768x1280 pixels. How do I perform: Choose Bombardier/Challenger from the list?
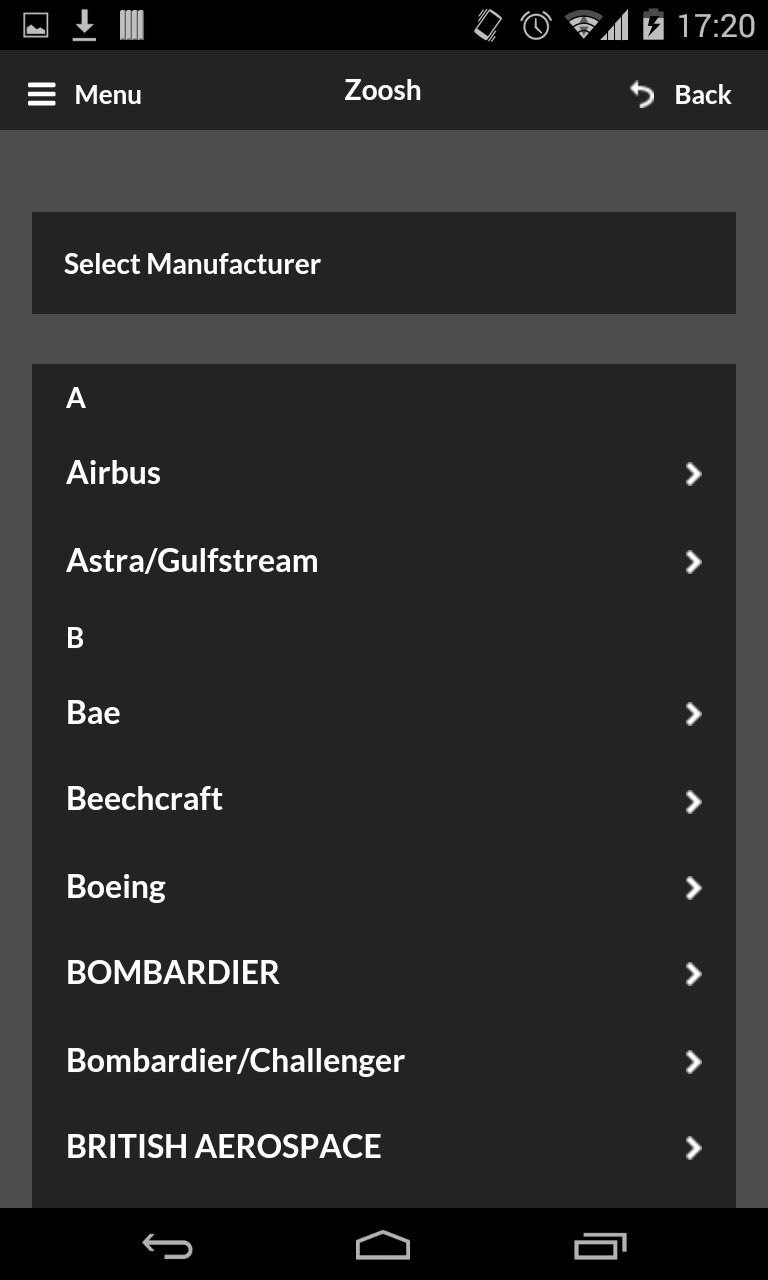(x=235, y=1061)
